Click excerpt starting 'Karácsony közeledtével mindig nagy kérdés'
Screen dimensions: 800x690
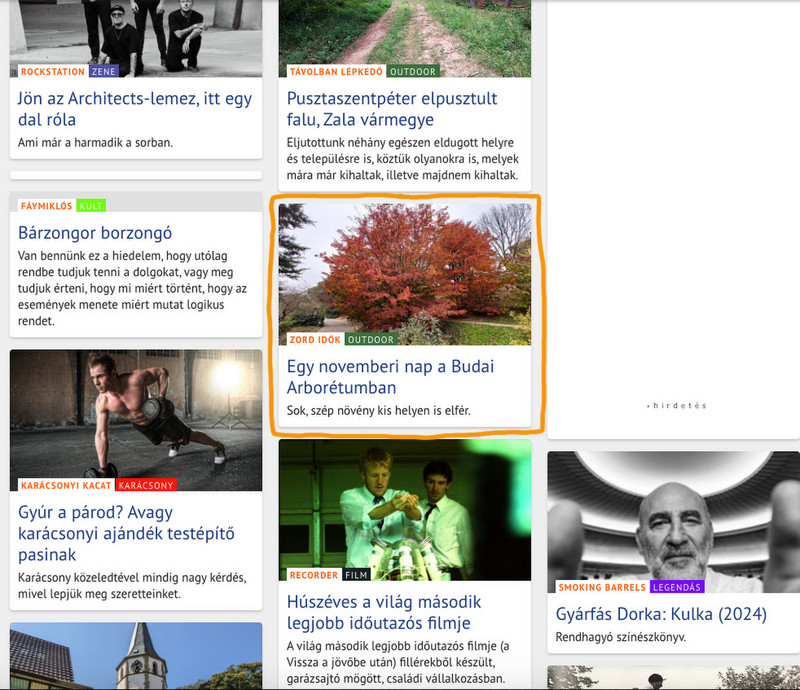tap(132, 586)
